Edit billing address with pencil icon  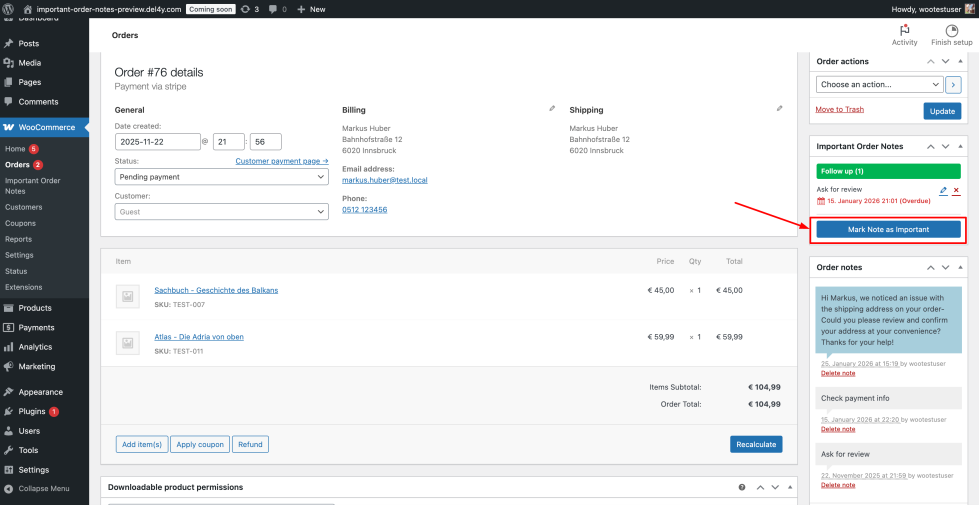[552, 108]
